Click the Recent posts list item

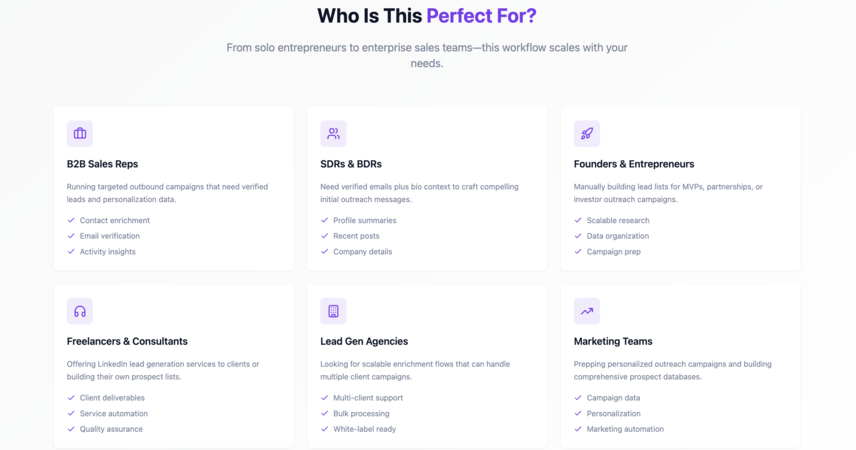(356, 236)
